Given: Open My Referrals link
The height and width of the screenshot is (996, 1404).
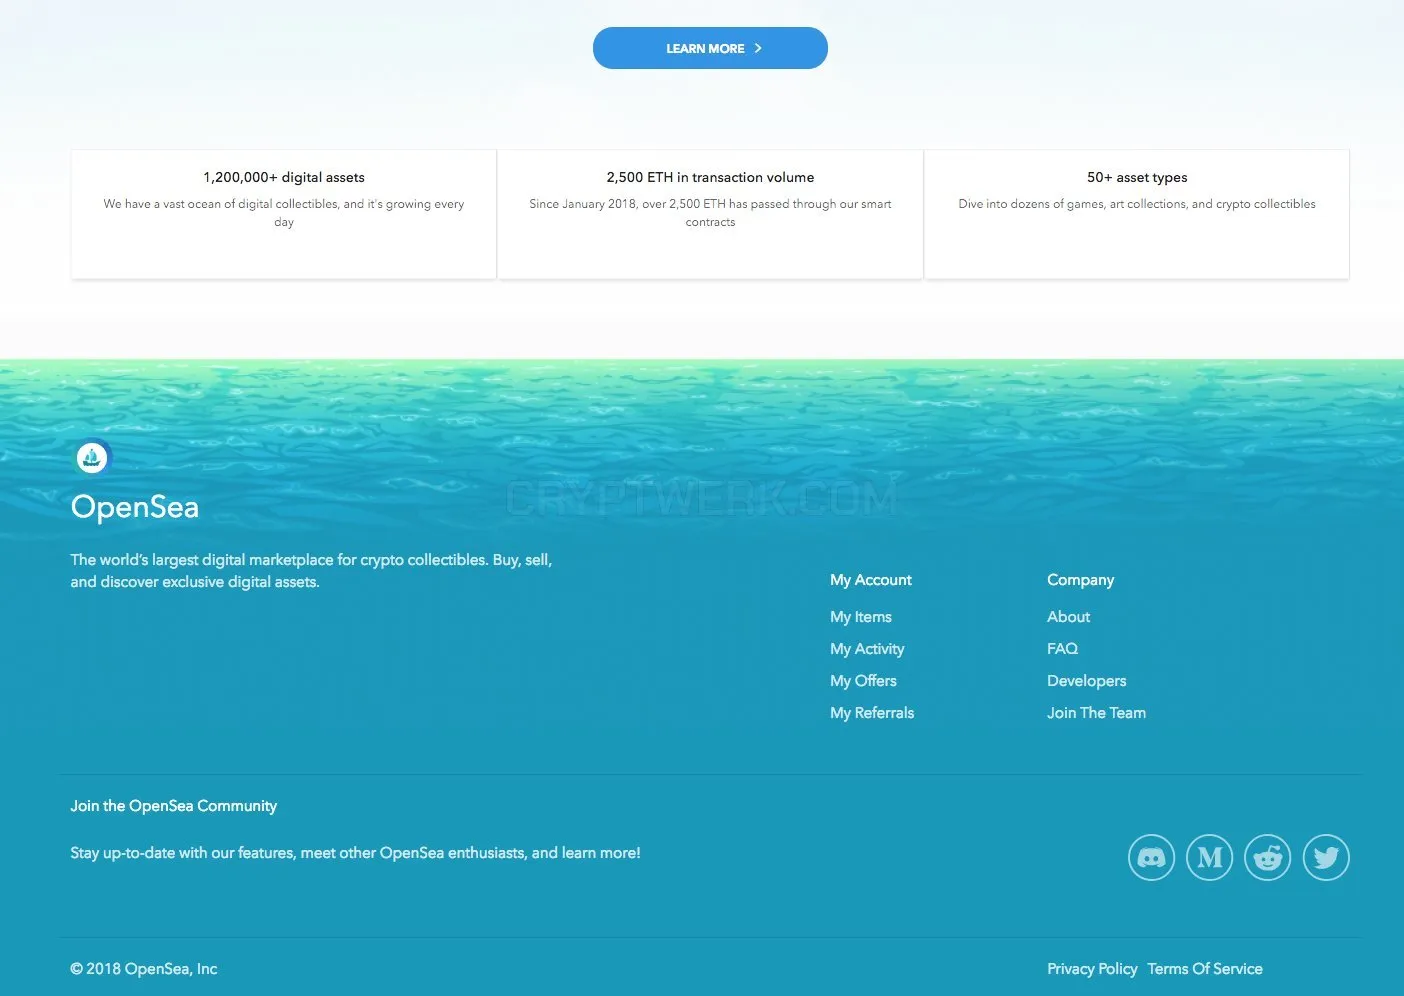Looking at the screenshot, I should [x=872, y=713].
